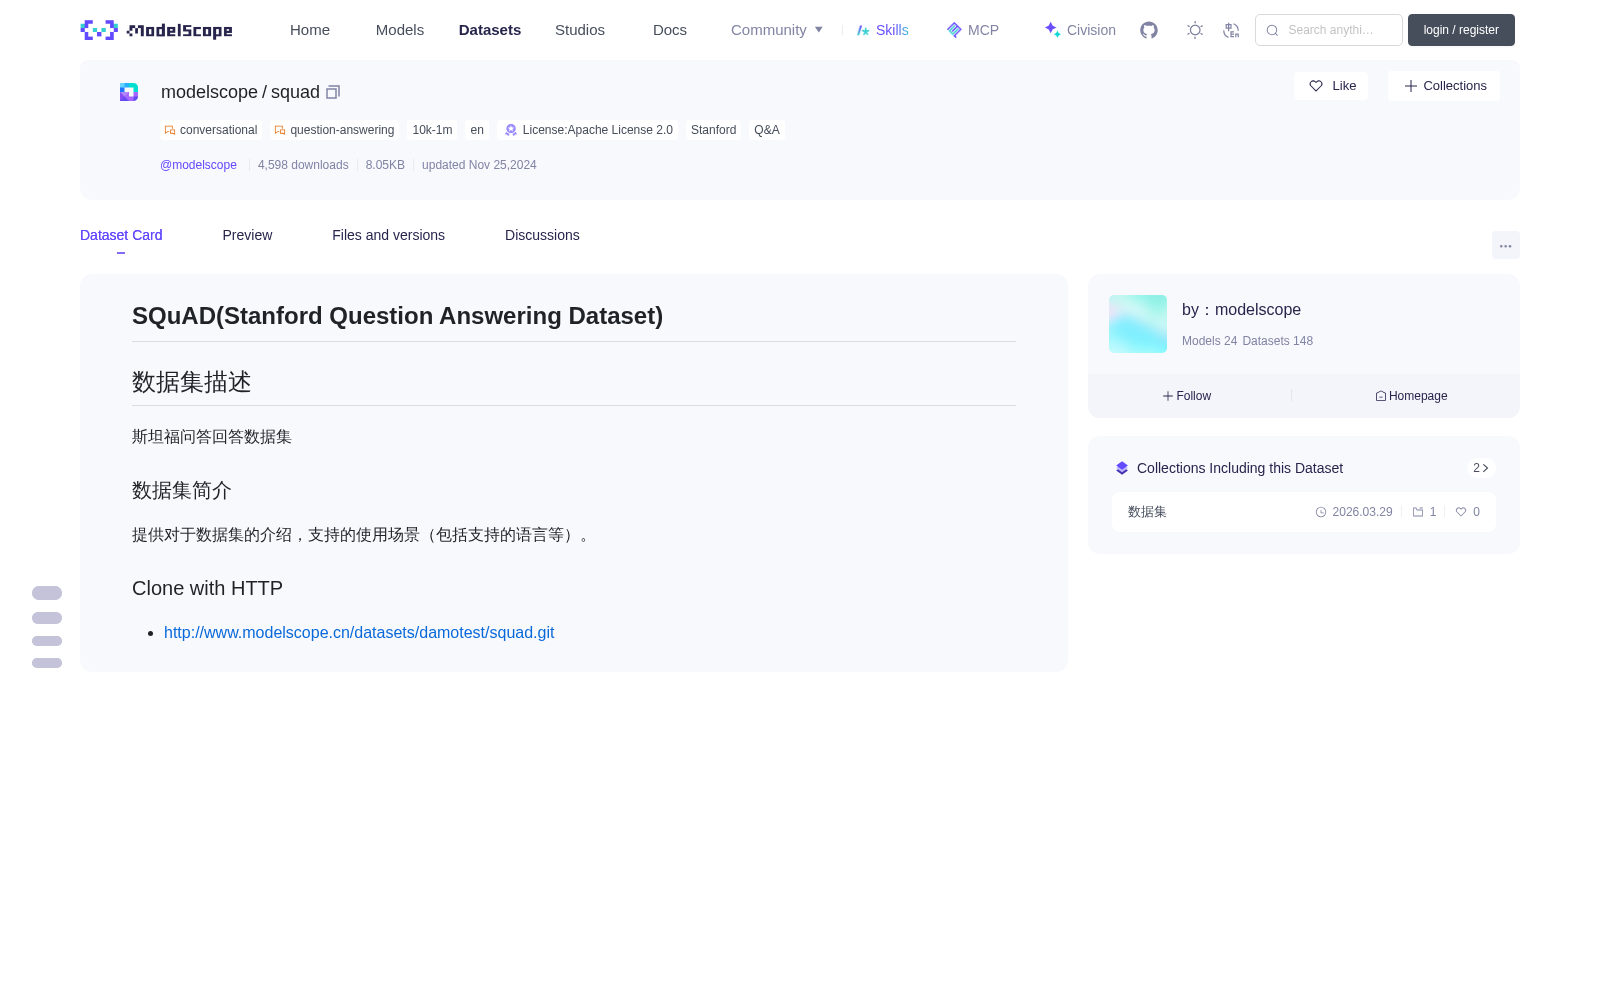Click the 4,598 downloads text
Viewport: 1600px width, 1000px height.
(303, 165)
